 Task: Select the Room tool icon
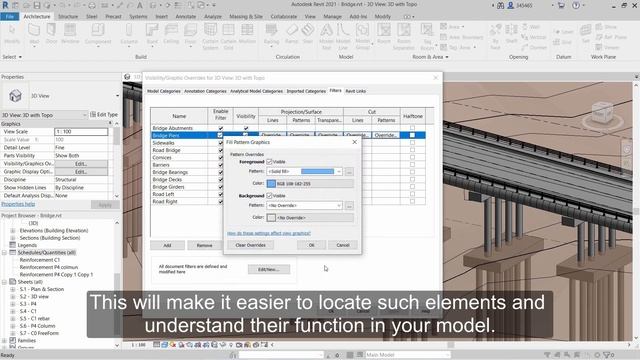tap(384, 33)
